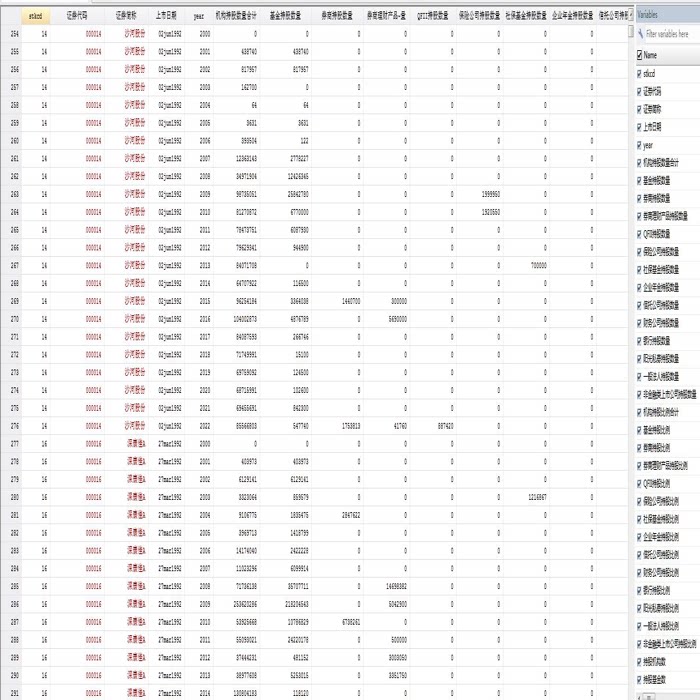700x700 pixels.
Task: Select the stkcd column header
Action: (x=36, y=16)
